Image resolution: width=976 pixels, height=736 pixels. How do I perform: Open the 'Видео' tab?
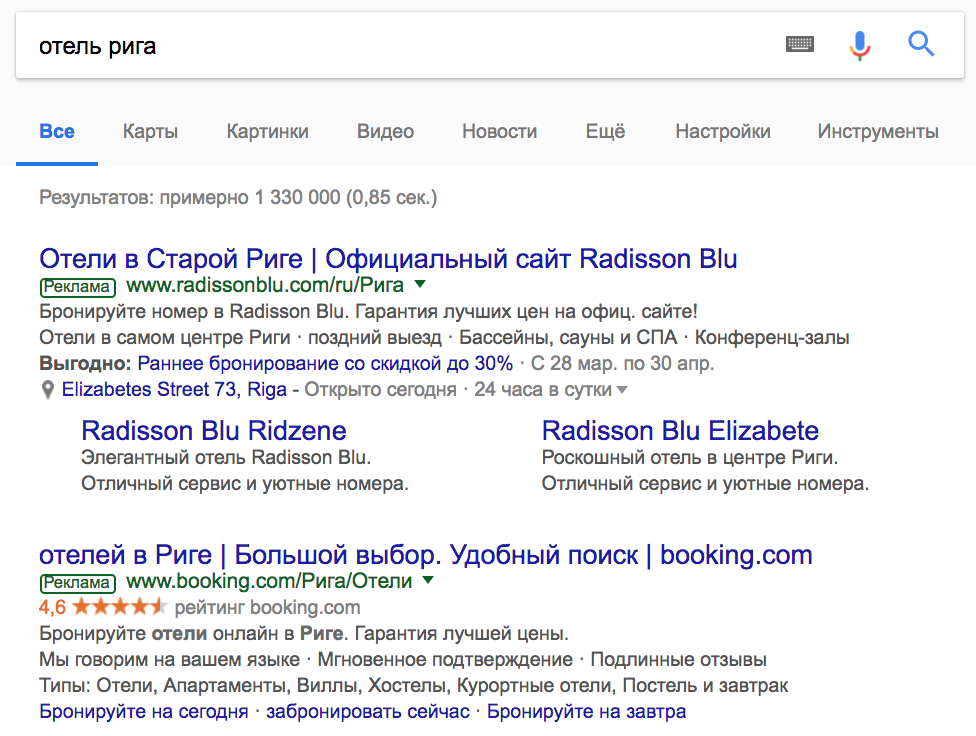385,131
